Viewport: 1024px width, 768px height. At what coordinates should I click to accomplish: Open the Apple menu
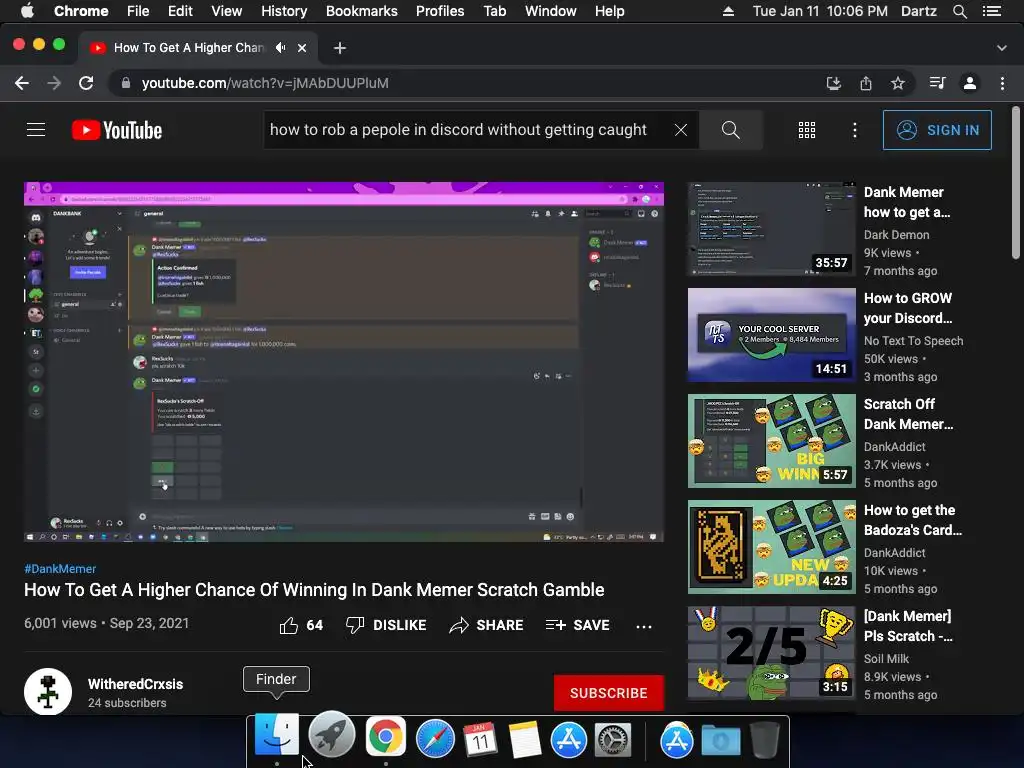(x=27, y=11)
